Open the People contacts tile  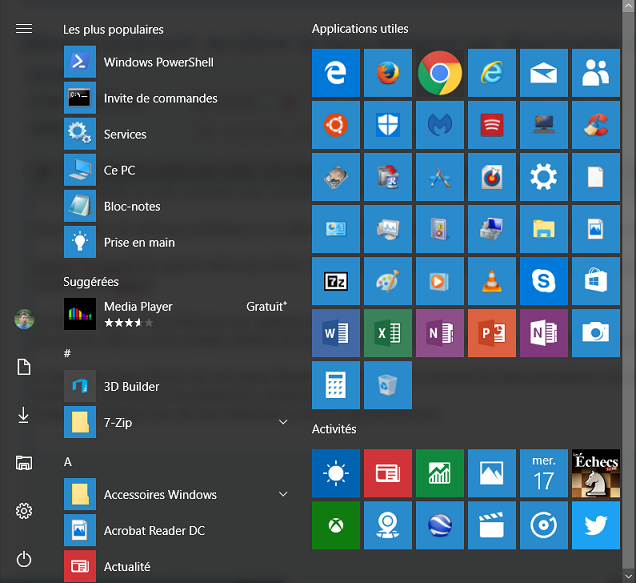tap(595, 73)
